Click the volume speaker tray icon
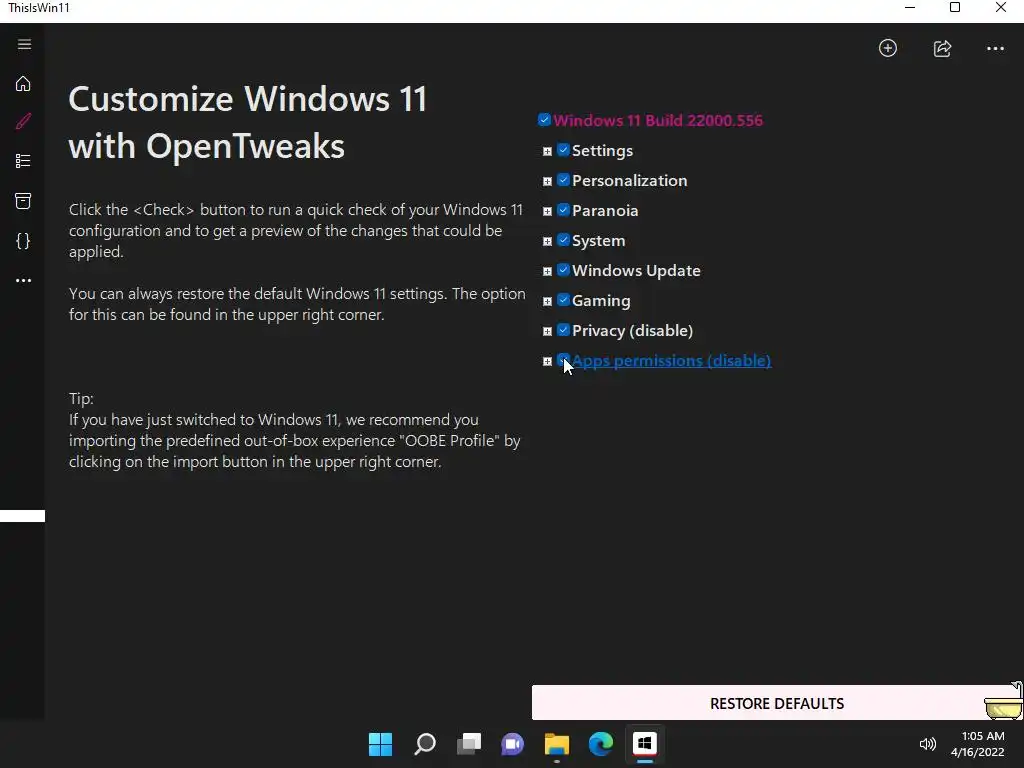Image resolution: width=1024 pixels, height=768 pixels. [x=927, y=744]
